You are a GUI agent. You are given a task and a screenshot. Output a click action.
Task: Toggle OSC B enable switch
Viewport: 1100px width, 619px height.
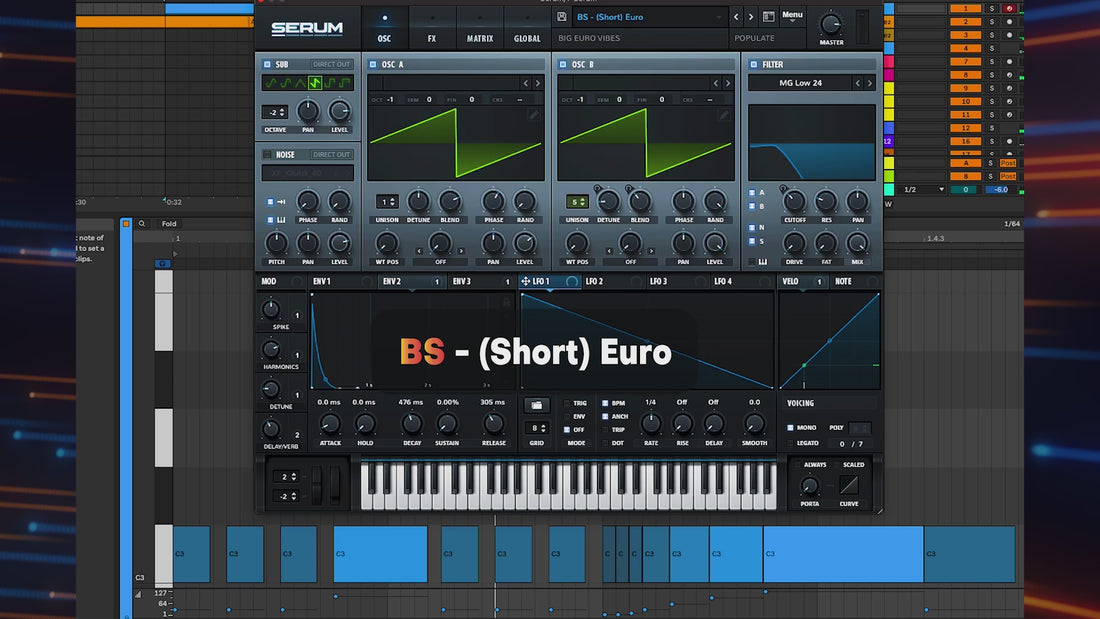click(x=563, y=65)
